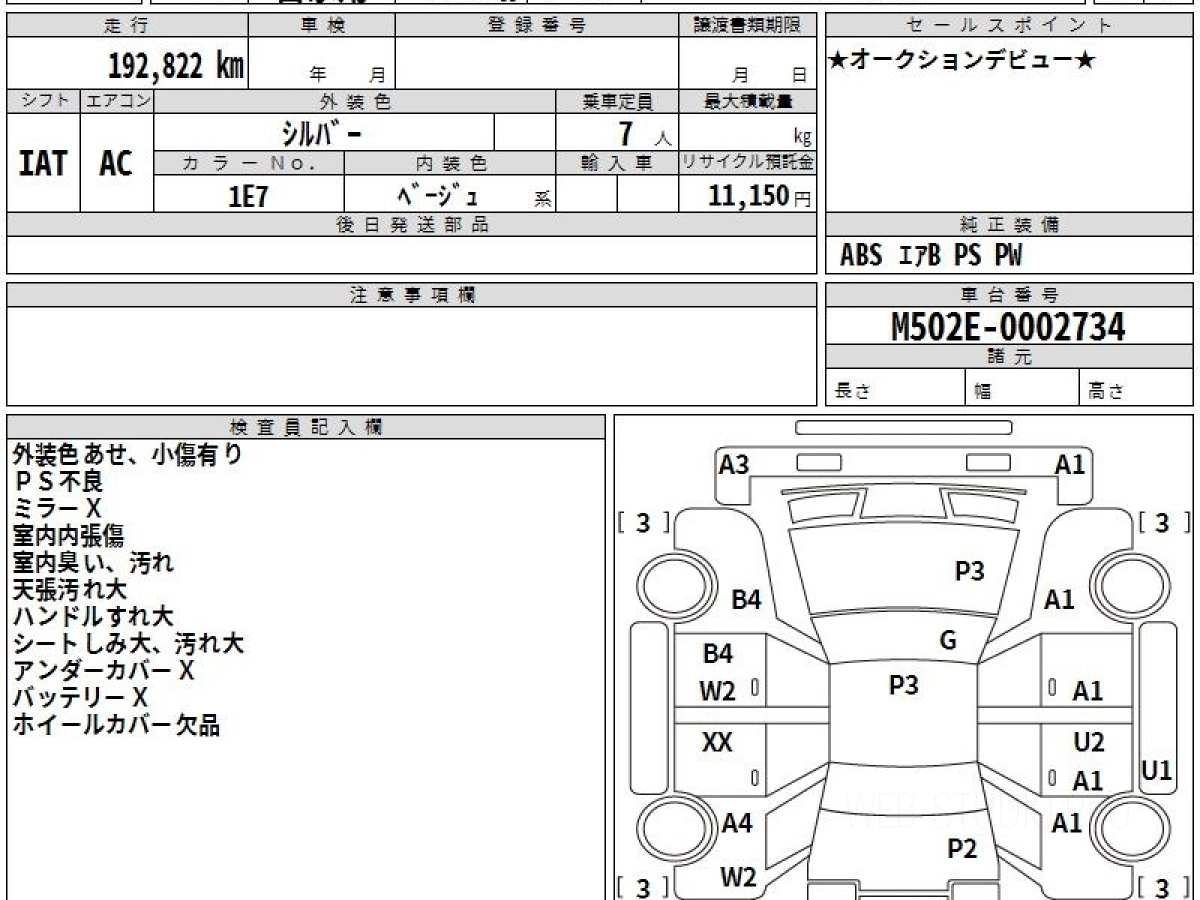Image resolution: width=1200 pixels, height=900 pixels.
Task: Select the 室内内張傷 note line
Action: point(68,536)
